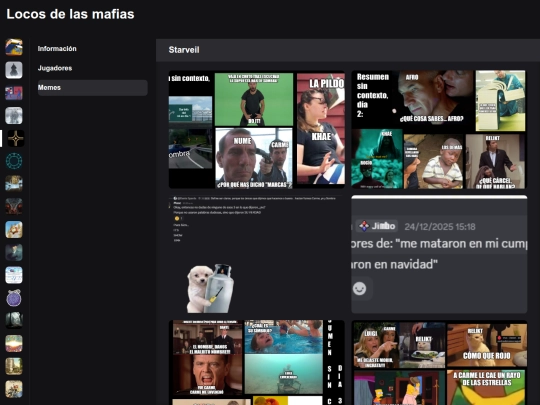This screenshot has width=540, height=405.
Task: Open the Resumen sin contexto día 2 meme
Action: coord(439,129)
